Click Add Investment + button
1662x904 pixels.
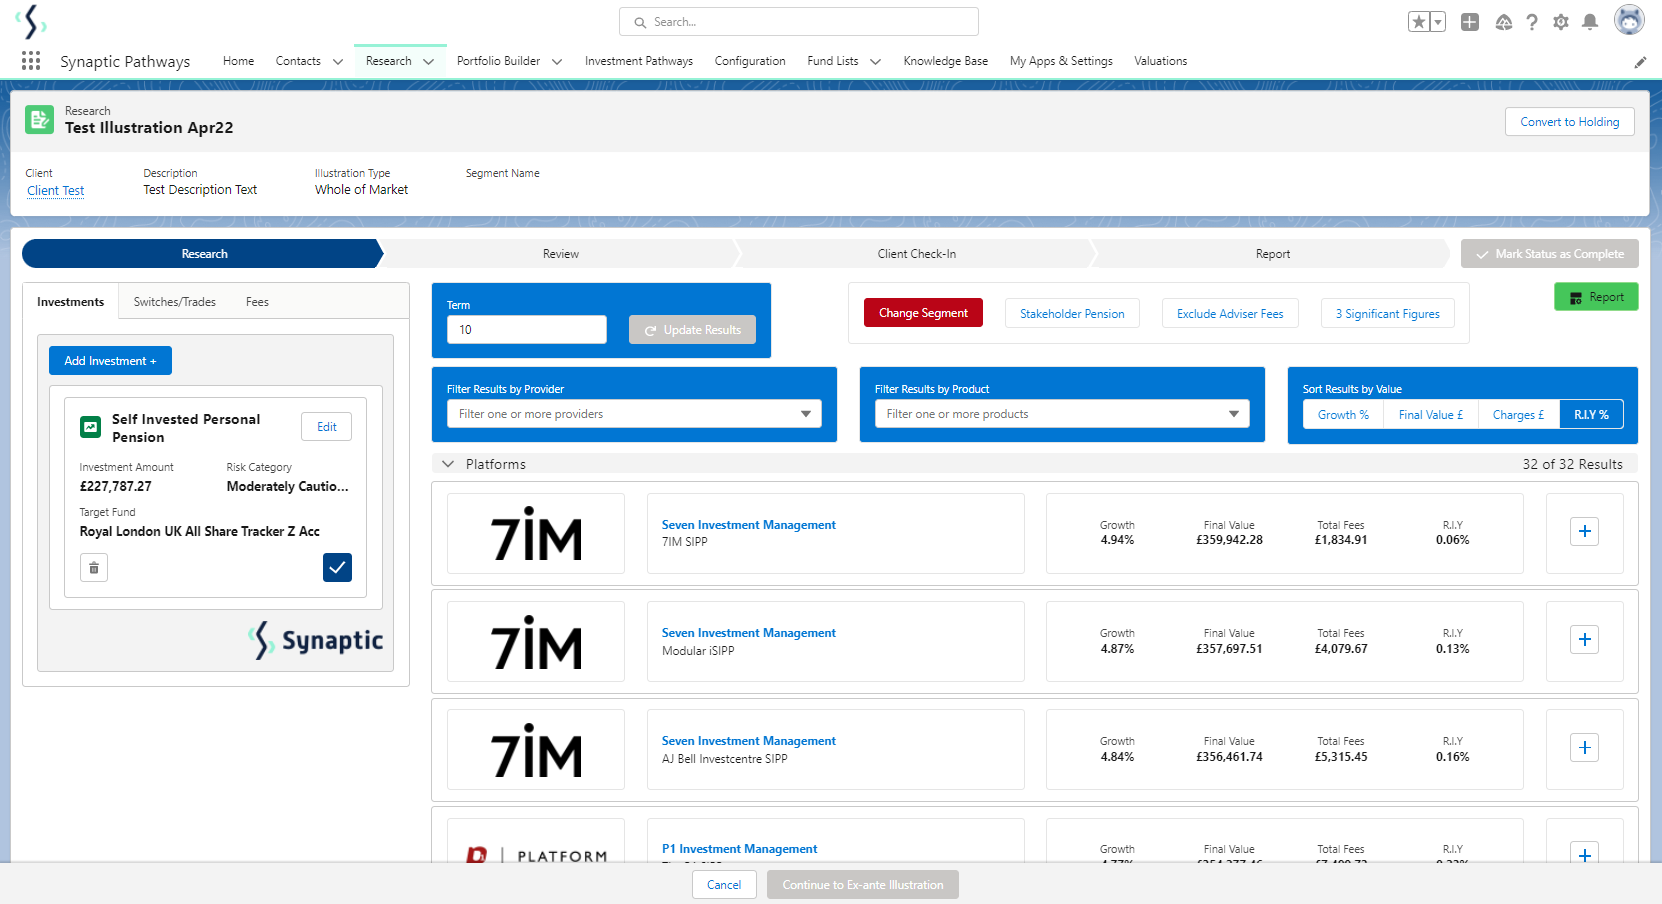pos(110,361)
